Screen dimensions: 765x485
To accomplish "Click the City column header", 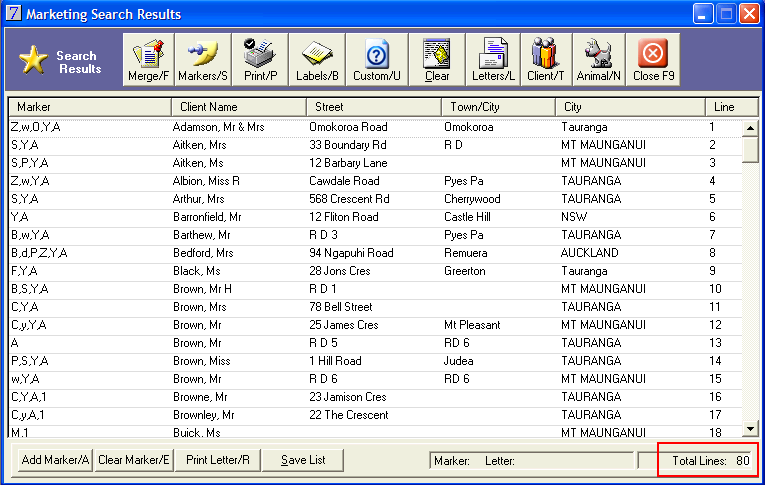I will pos(630,107).
